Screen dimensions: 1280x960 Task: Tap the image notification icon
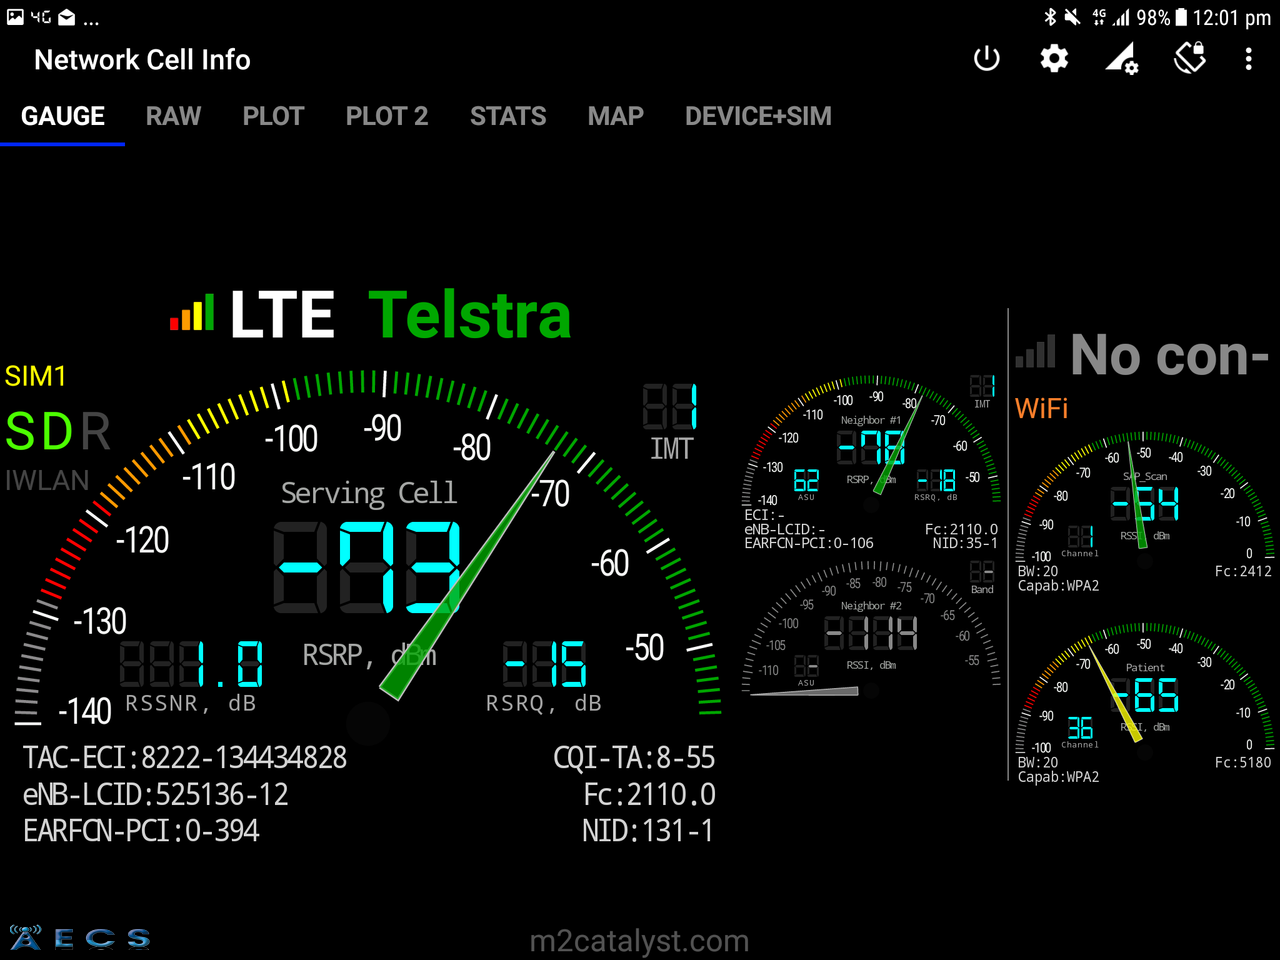15,17
